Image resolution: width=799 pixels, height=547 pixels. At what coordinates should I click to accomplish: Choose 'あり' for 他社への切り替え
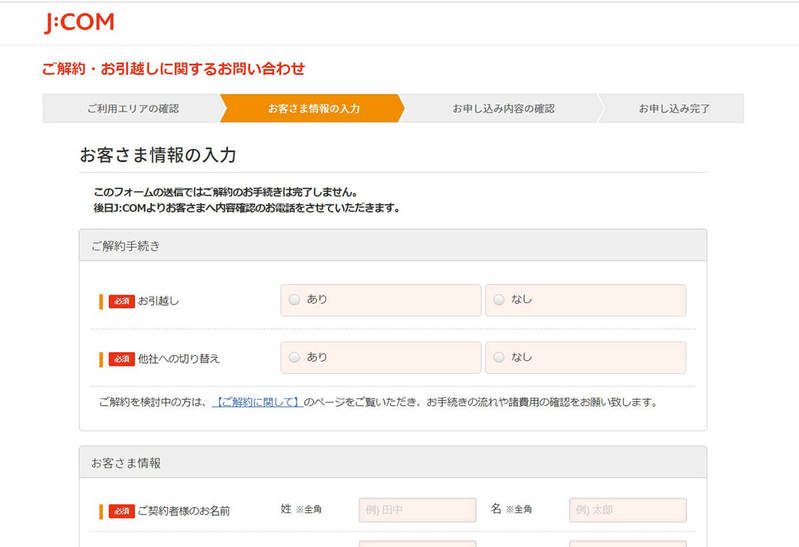(x=295, y=357)
